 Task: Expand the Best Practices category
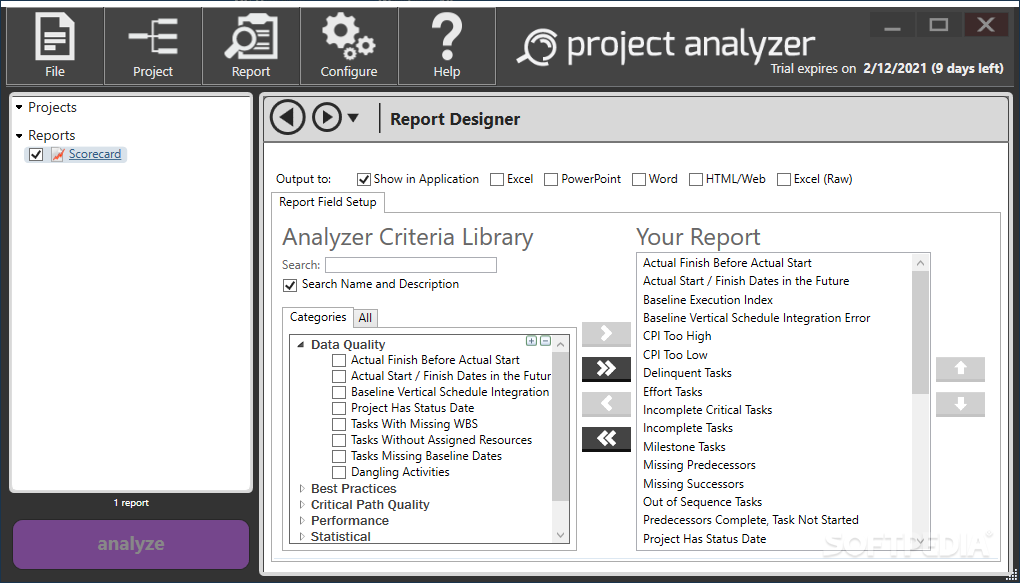302,488
